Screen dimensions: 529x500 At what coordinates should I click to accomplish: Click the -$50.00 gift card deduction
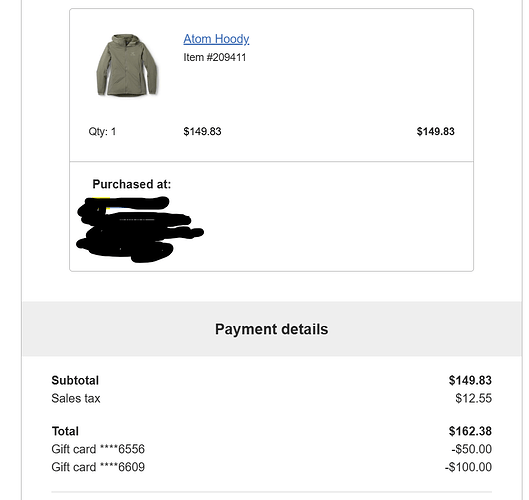pyautogui.click(x=472, y=449)
